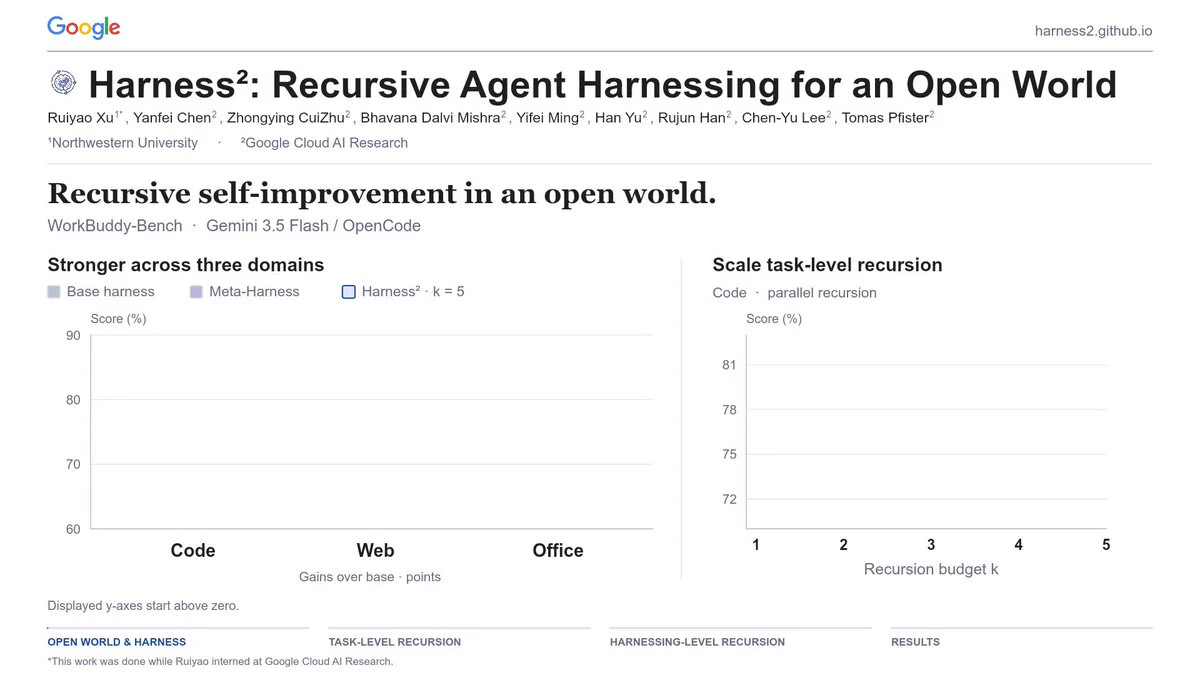Select the Harness² k = 5 legend swatch

click(349, 292)
